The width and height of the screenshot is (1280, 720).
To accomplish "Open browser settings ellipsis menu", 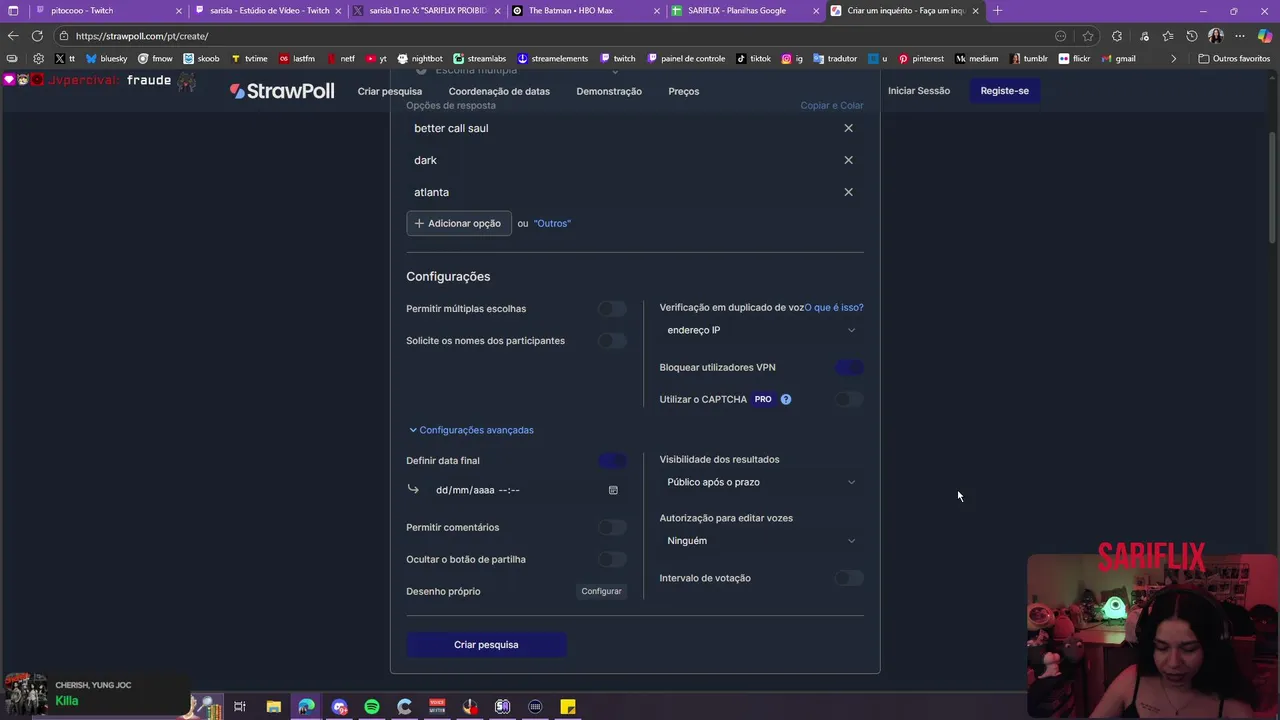I will pos(1241,36).
